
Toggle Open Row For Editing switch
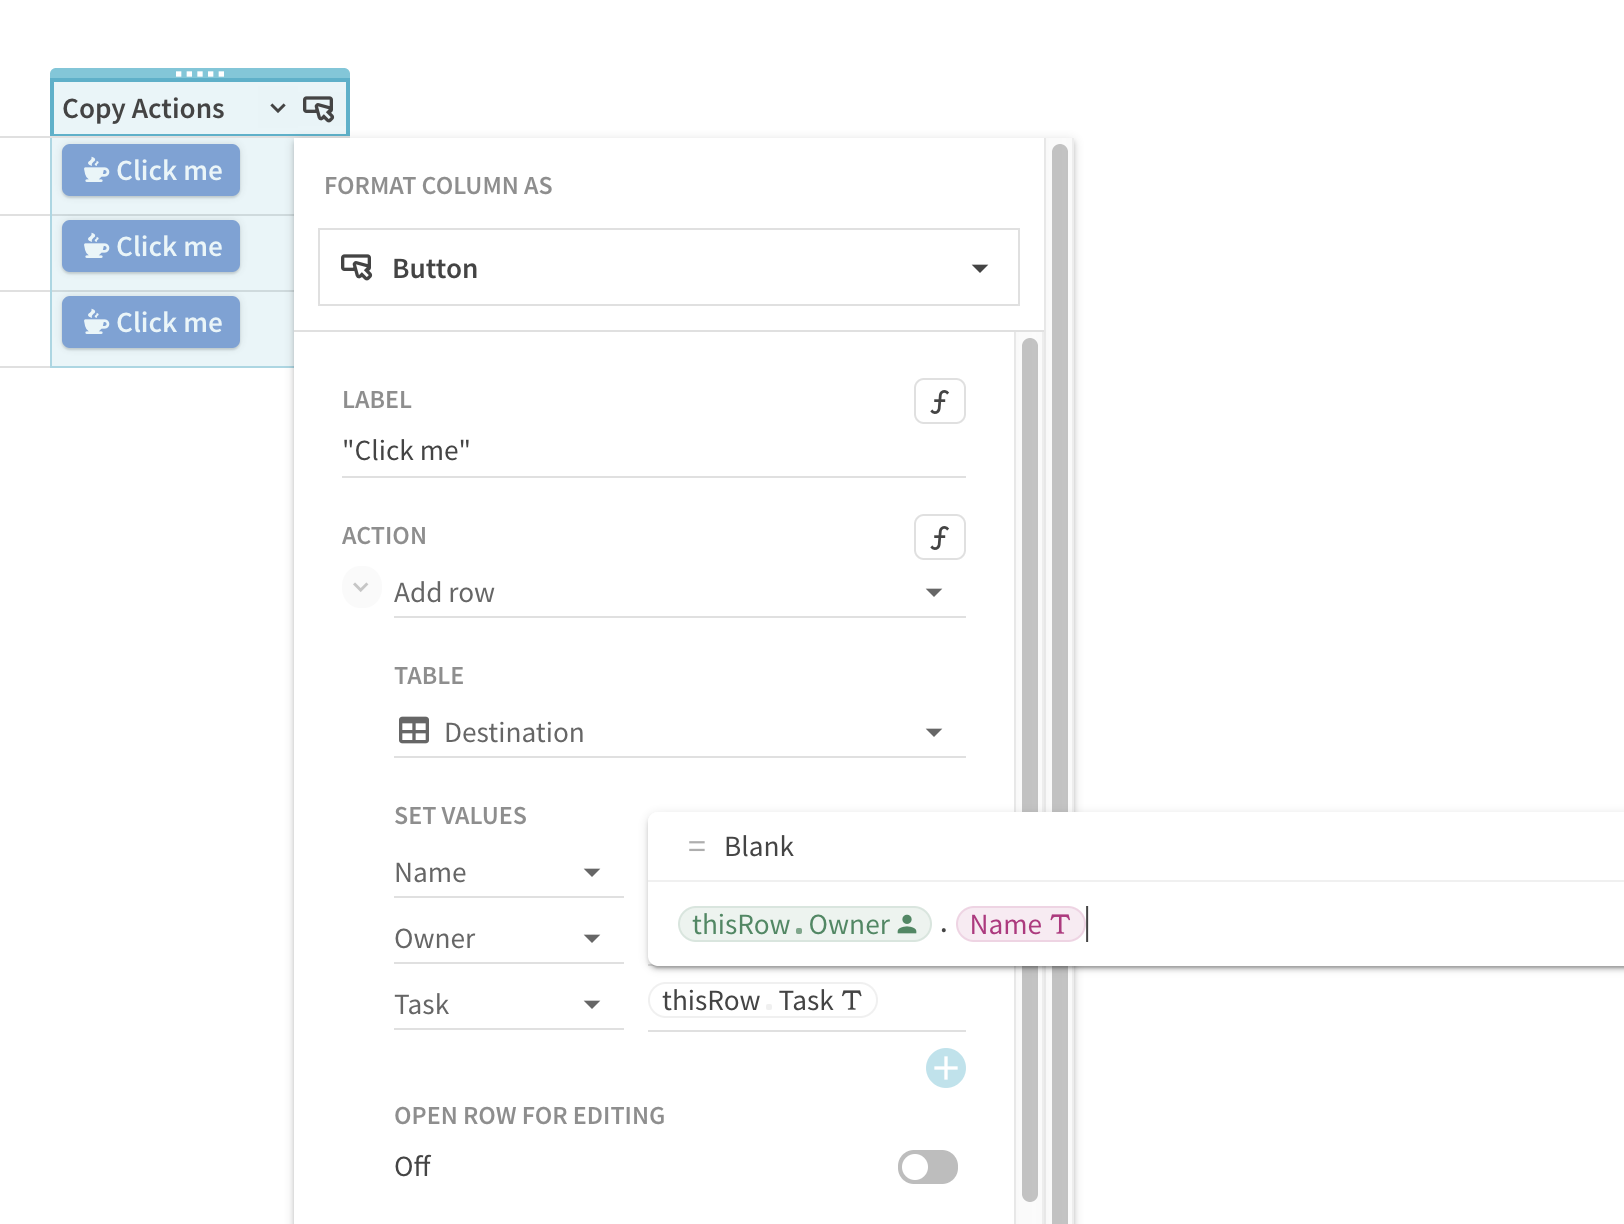click(x=928, y=1167)
